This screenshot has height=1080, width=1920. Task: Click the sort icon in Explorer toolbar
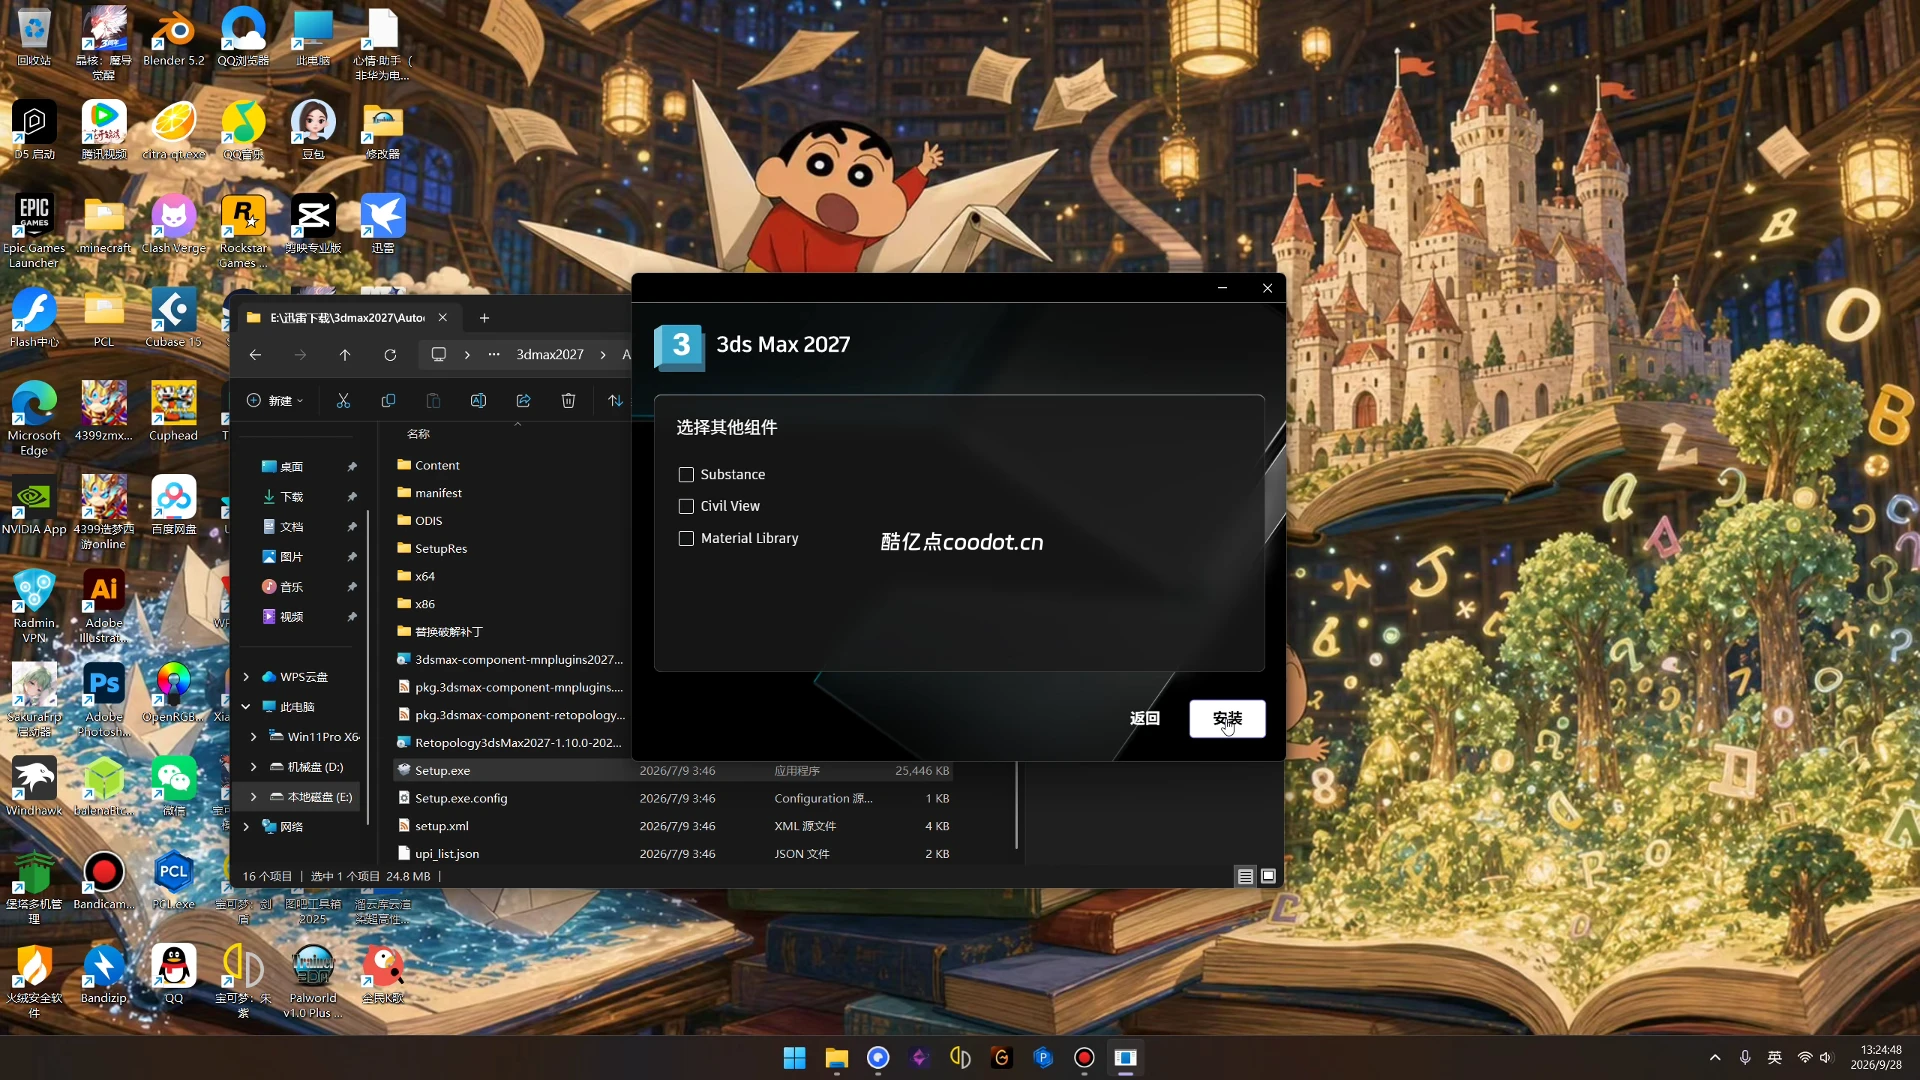tap(615, 401)
